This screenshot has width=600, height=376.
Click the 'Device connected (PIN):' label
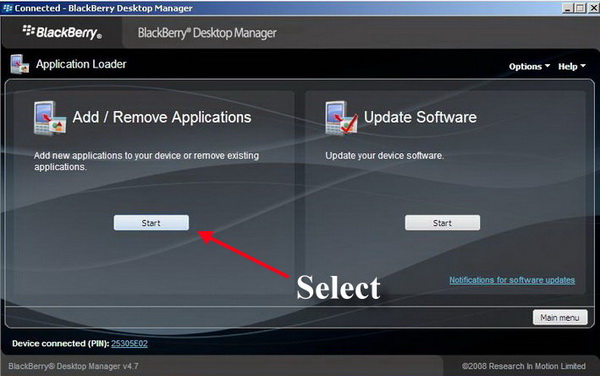click(x=60, y=343)
